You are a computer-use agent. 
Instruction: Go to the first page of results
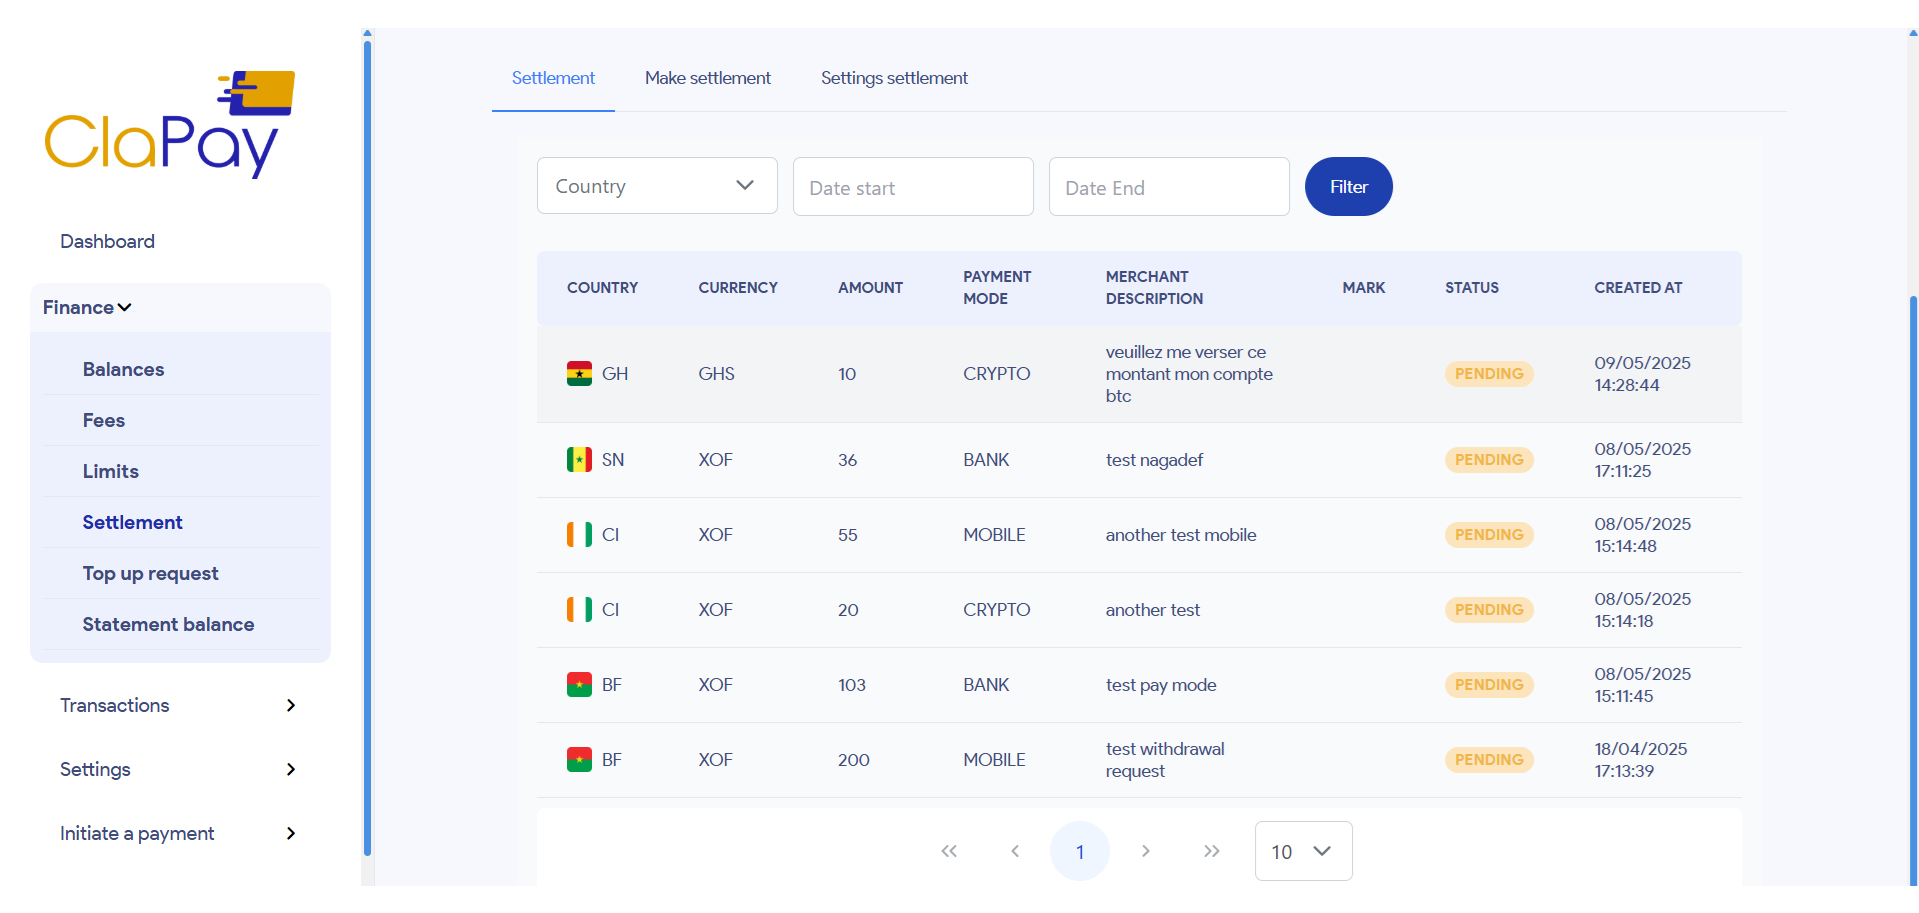click(x=949, y=851)
